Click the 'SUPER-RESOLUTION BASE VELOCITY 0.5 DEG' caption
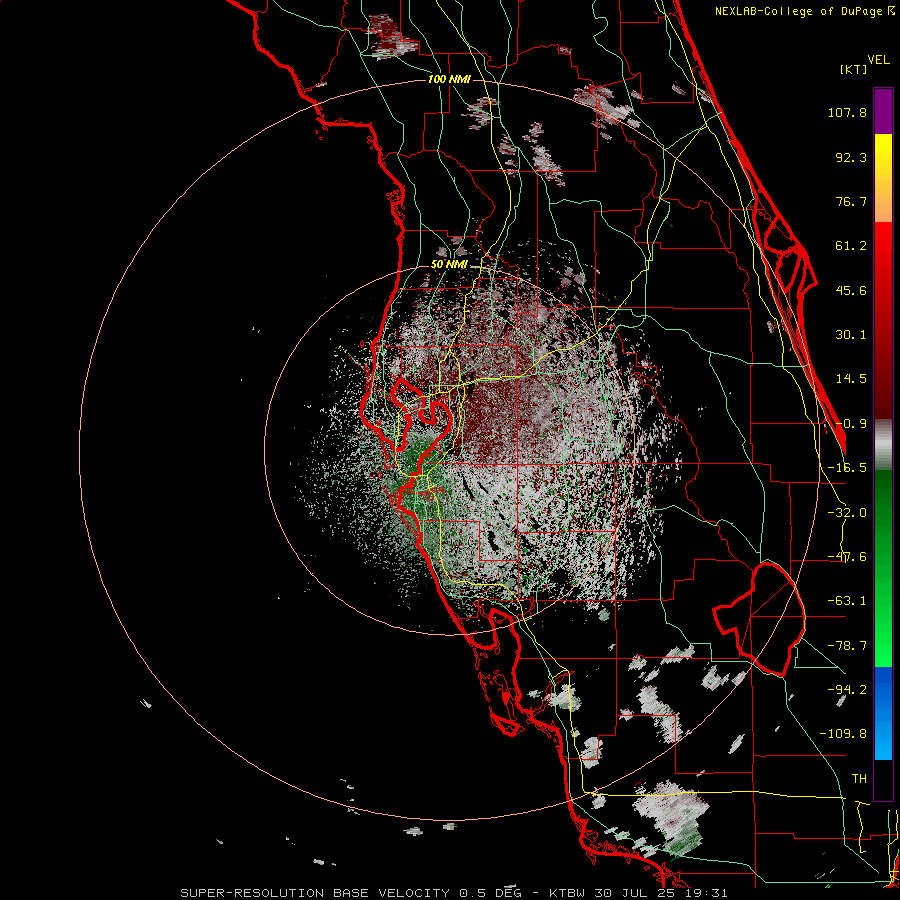This screenshot has width=900, height=900. 351,893
